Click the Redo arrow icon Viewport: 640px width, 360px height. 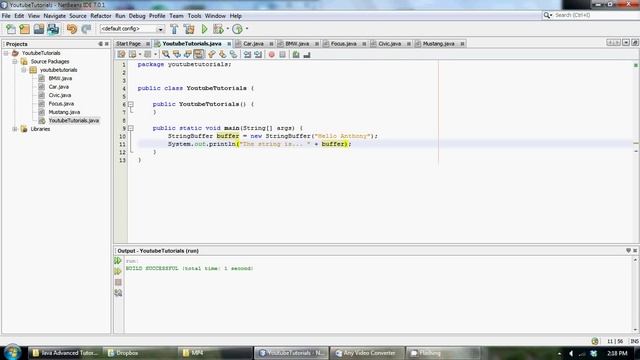pos(86,29)
